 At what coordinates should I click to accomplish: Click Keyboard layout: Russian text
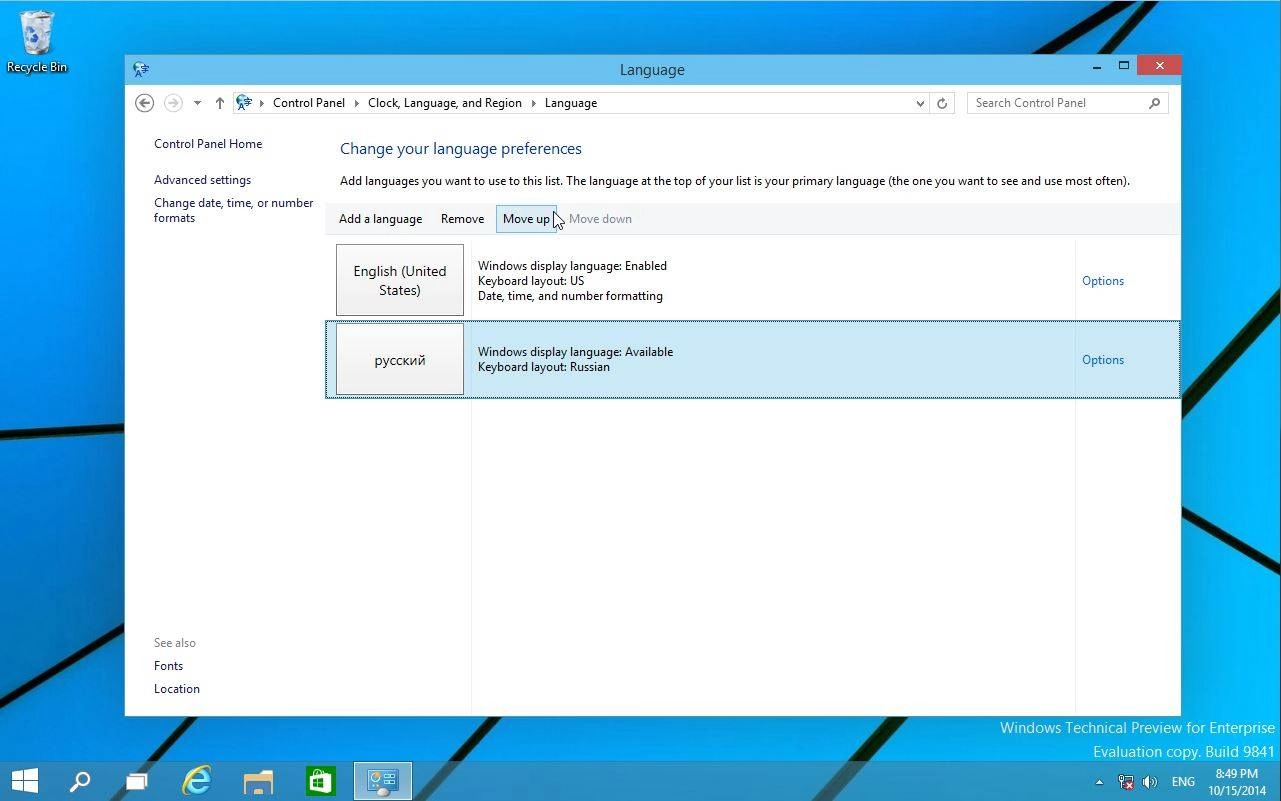544,367
